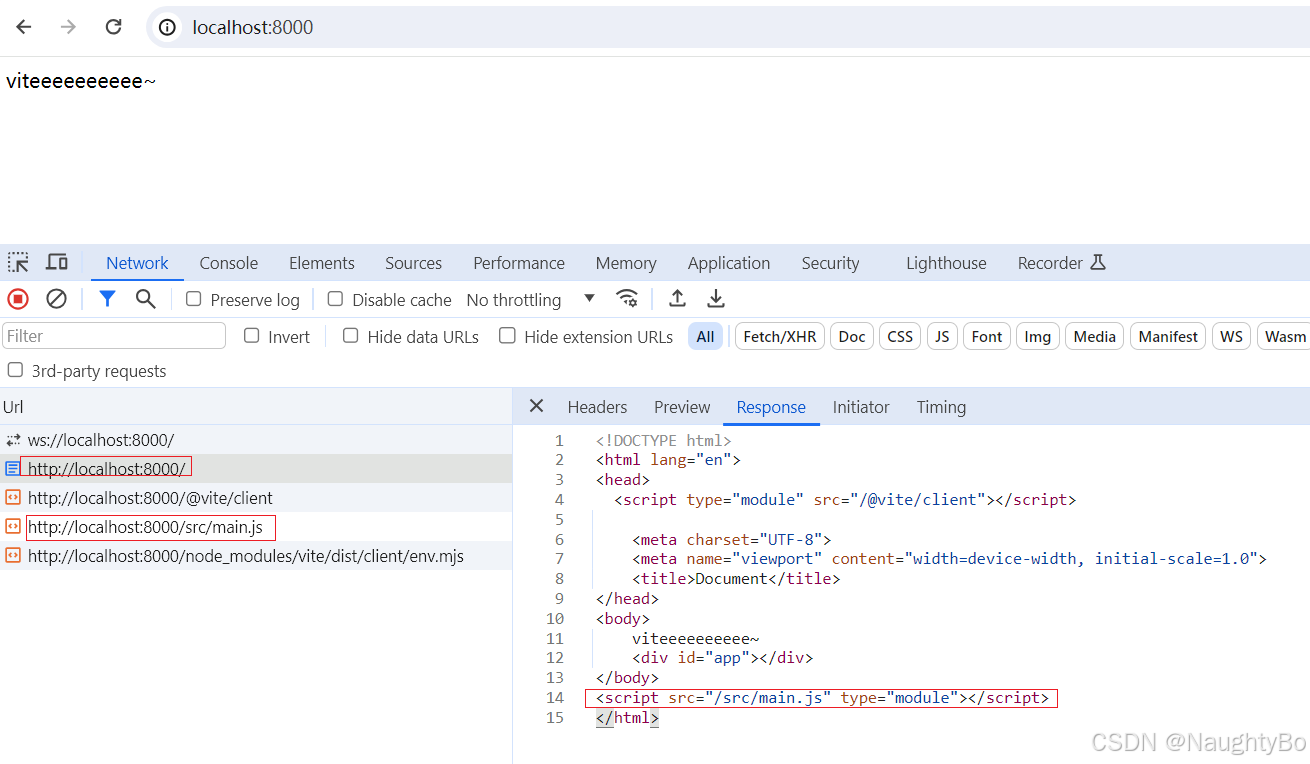This screenshot has width=1310, height=764.
Task: Open the Application tab
Action: pyautogui.click(x=729, y=263)
